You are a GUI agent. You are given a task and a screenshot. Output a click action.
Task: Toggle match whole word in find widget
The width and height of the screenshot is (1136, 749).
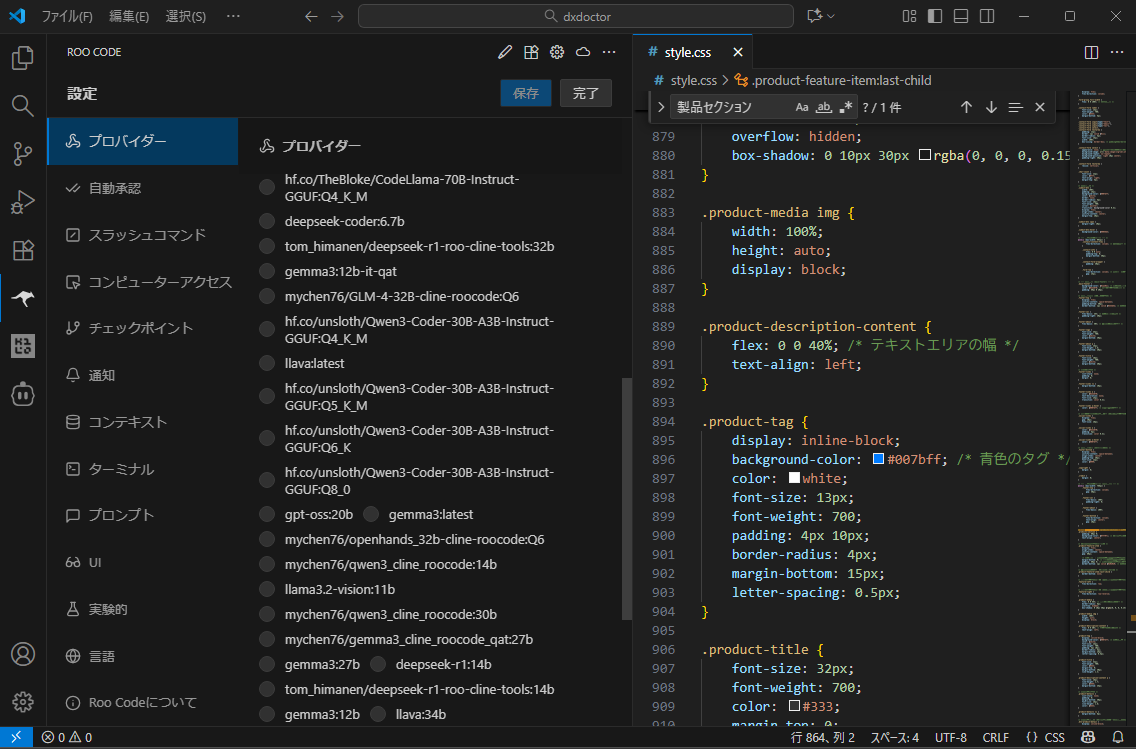point(824,107)
